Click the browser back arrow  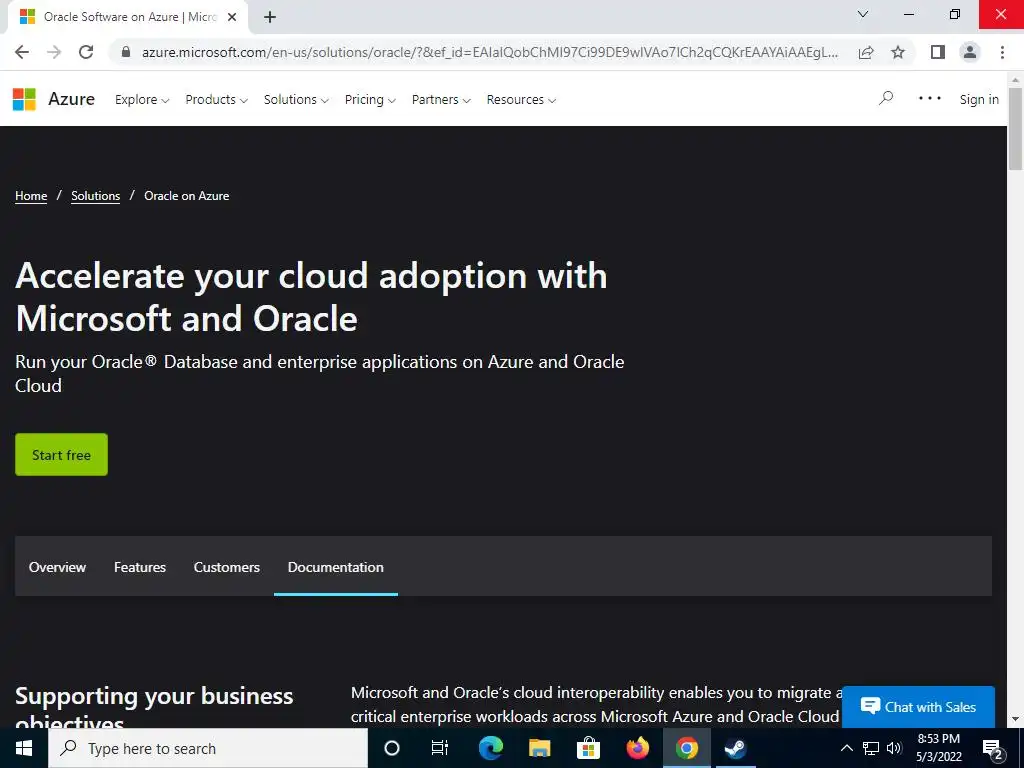tap(22, 52)
